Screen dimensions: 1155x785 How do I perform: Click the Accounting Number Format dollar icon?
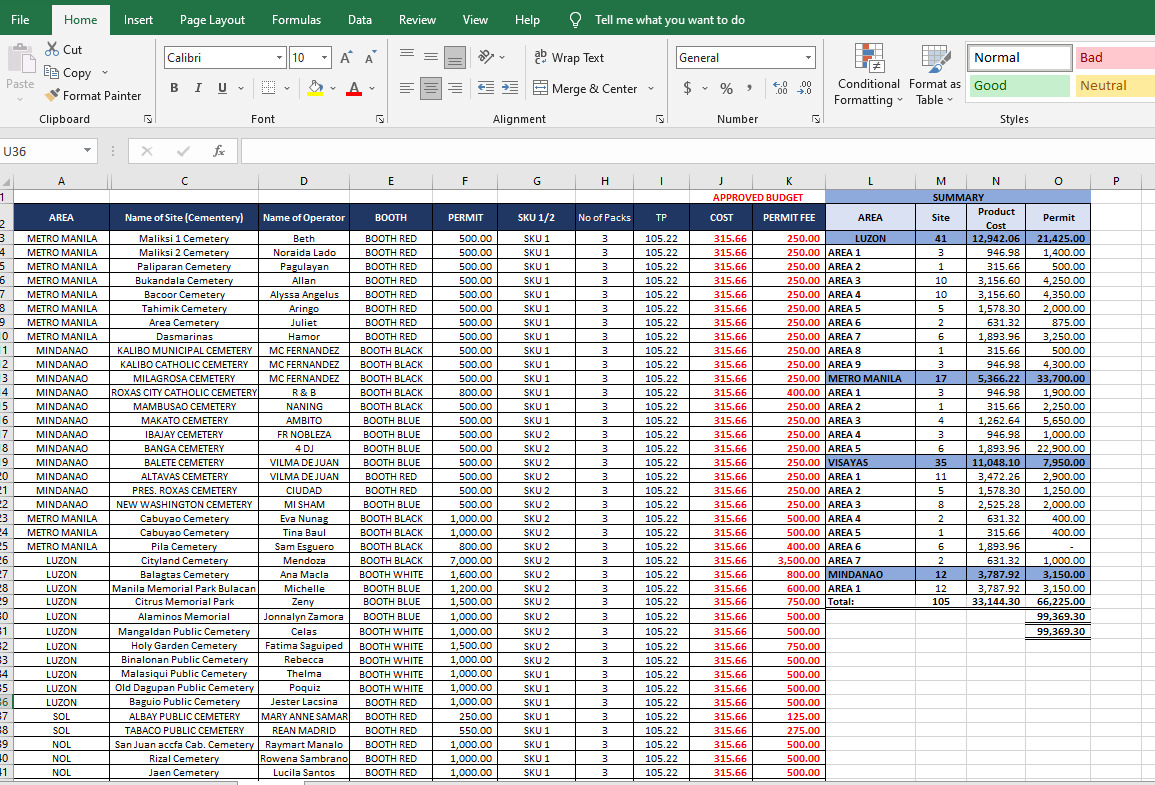pyautogui.click(x=687, y=88)
